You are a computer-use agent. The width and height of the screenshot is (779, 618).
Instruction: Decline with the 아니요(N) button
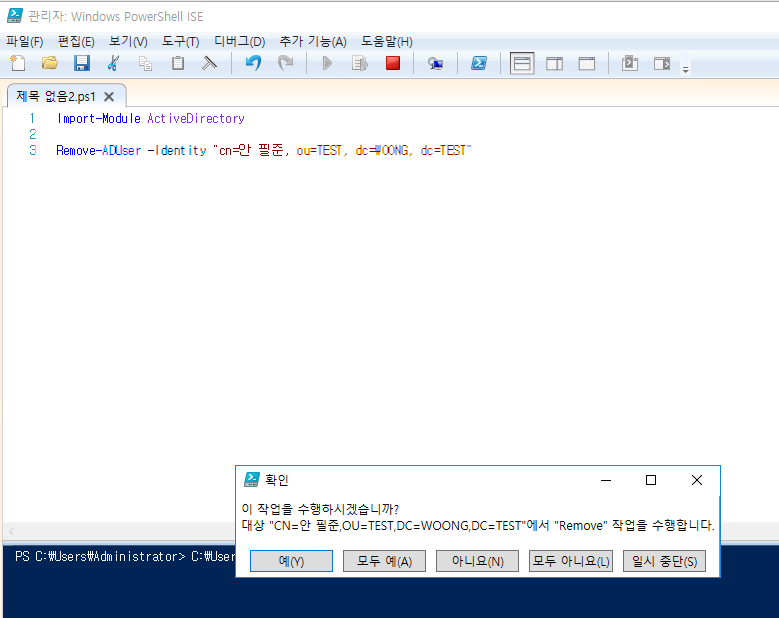tap(477, 561)
